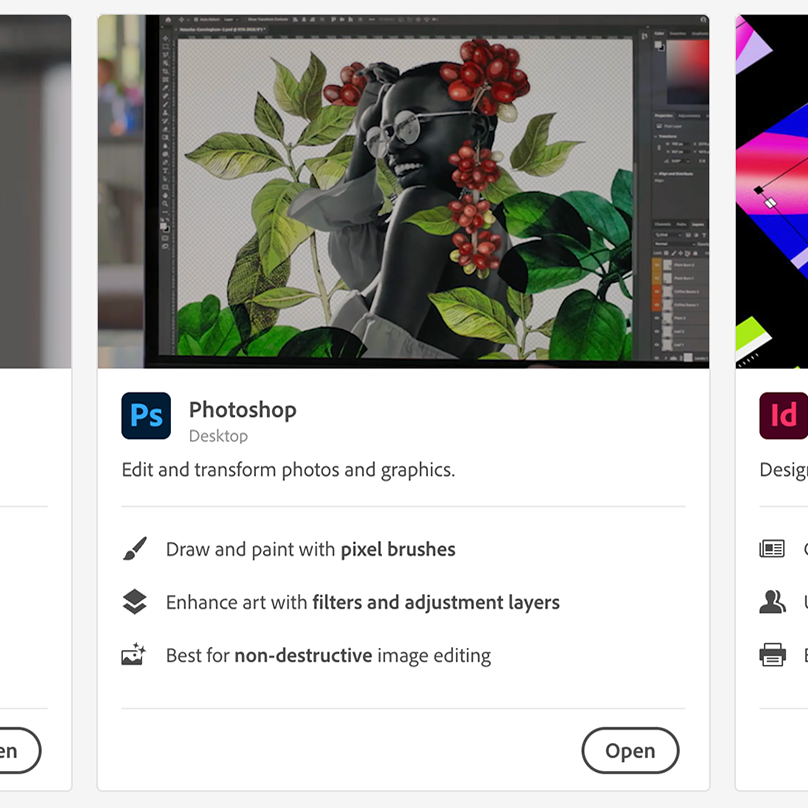Image resolution: width=808 pixels, height=808 pixels.
Task: Click the Desktop label under Photoshop
Action: tap(218, 436)
